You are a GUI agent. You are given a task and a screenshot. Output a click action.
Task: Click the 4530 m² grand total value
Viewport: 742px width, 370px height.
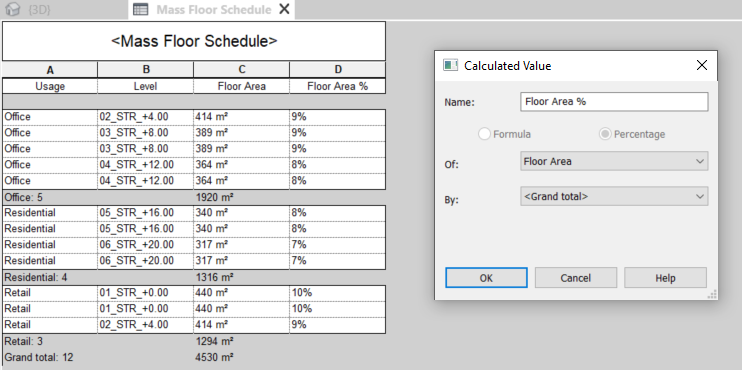click(x=214, y=357)
